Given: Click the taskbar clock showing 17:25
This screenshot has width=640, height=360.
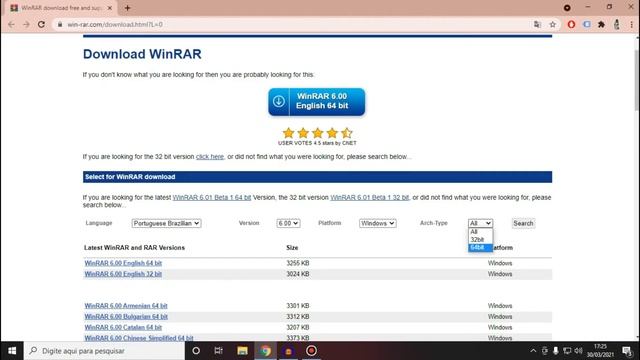Looking at the screenshot, I should coord(600,351).
